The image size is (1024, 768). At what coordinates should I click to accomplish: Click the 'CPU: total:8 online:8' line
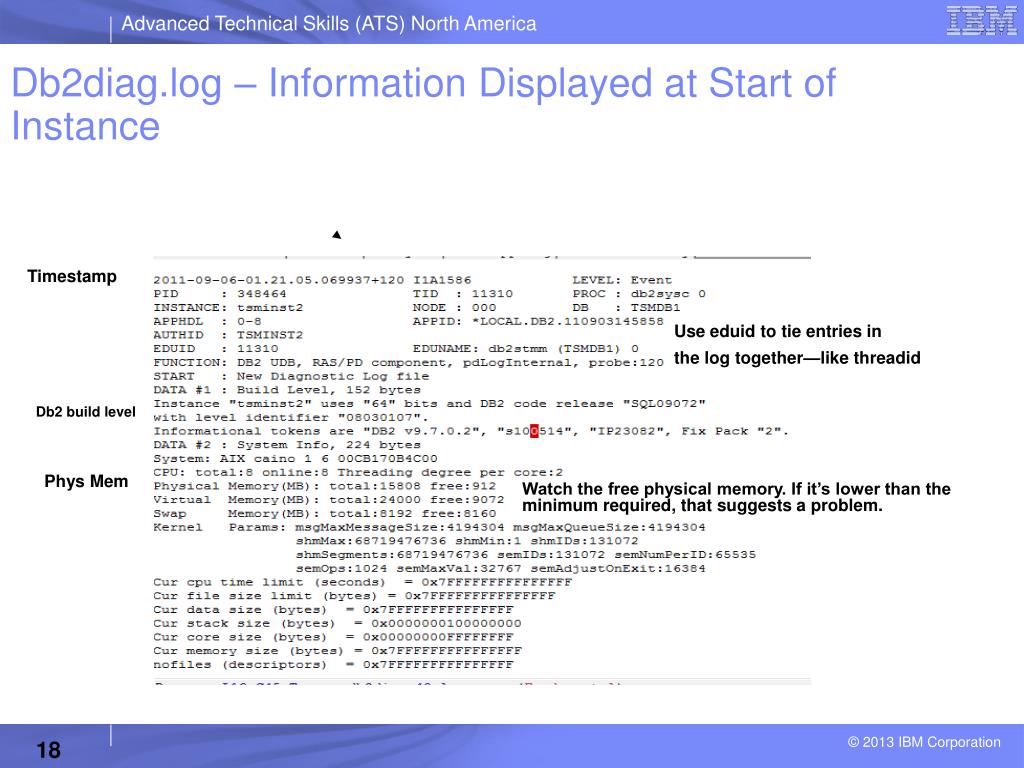click(359, 472)
